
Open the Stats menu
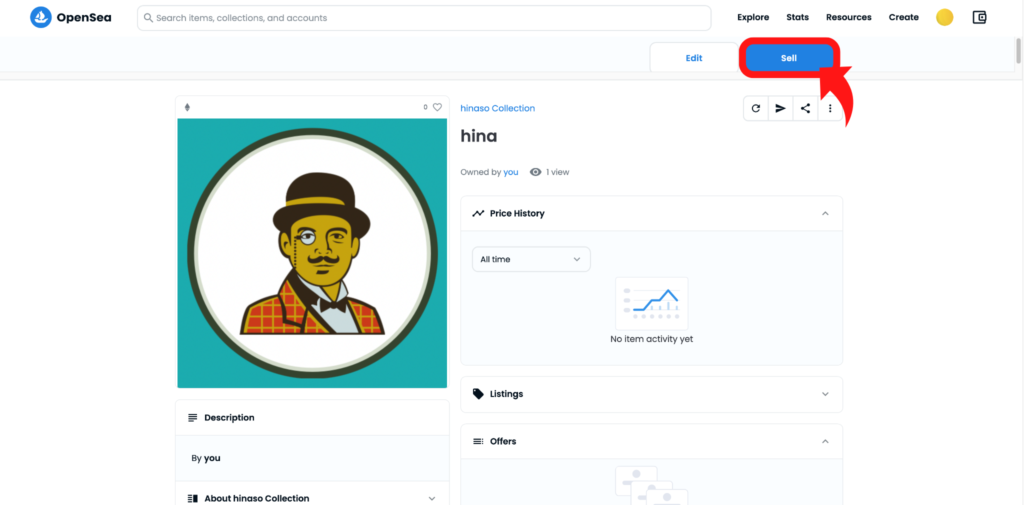tap(797, 18)
